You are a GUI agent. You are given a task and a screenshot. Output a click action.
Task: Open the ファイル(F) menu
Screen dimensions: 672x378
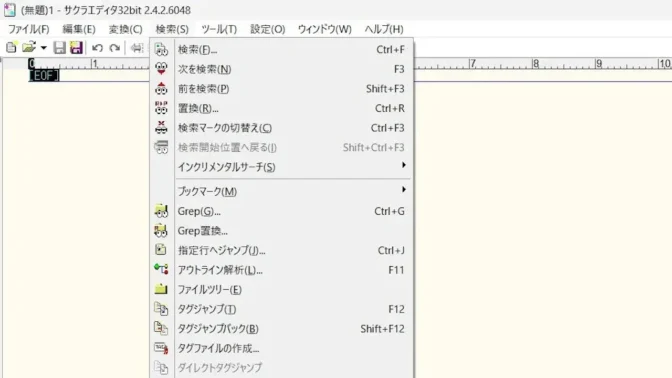pos(29,29)
